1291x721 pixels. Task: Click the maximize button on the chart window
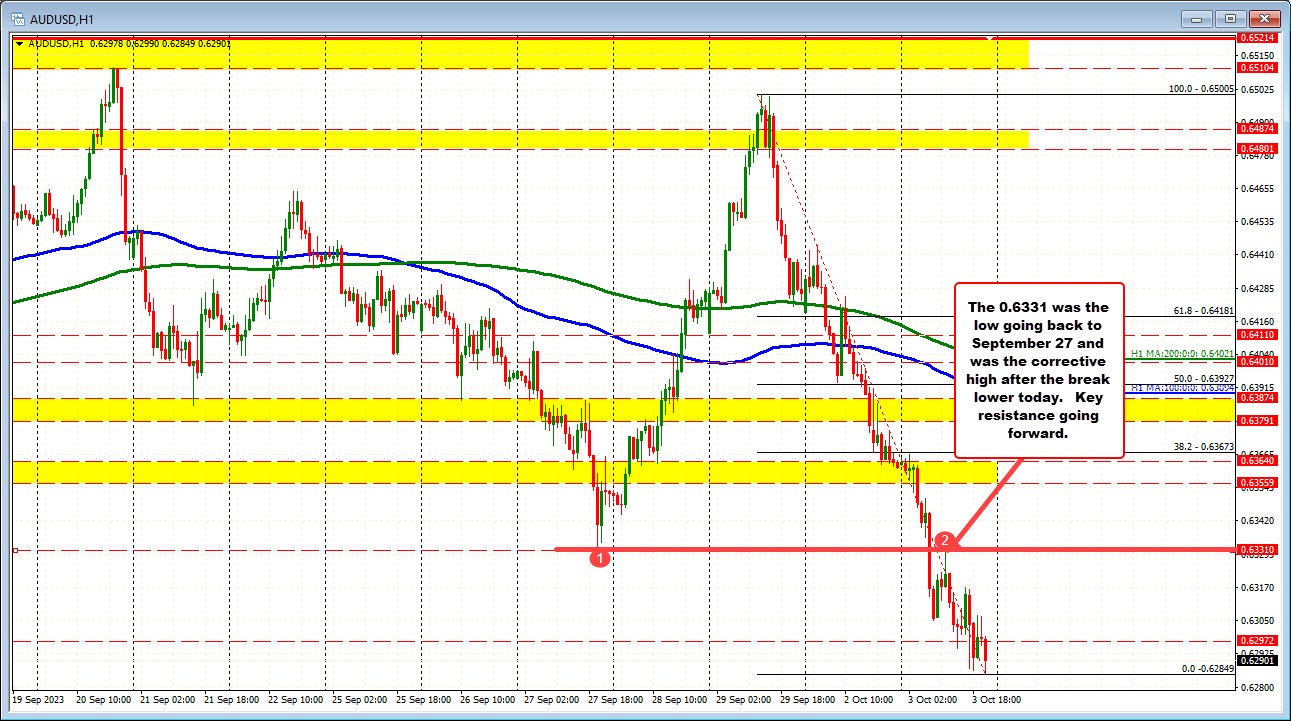point(1230,18)
